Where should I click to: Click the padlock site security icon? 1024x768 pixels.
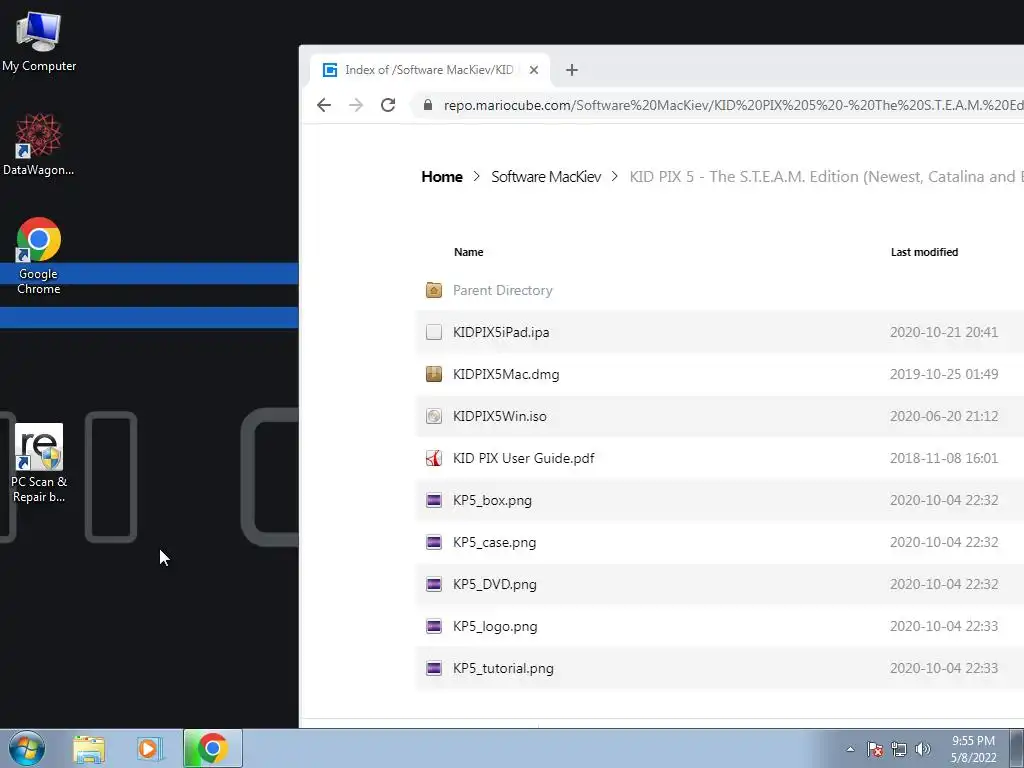(428, 105)
